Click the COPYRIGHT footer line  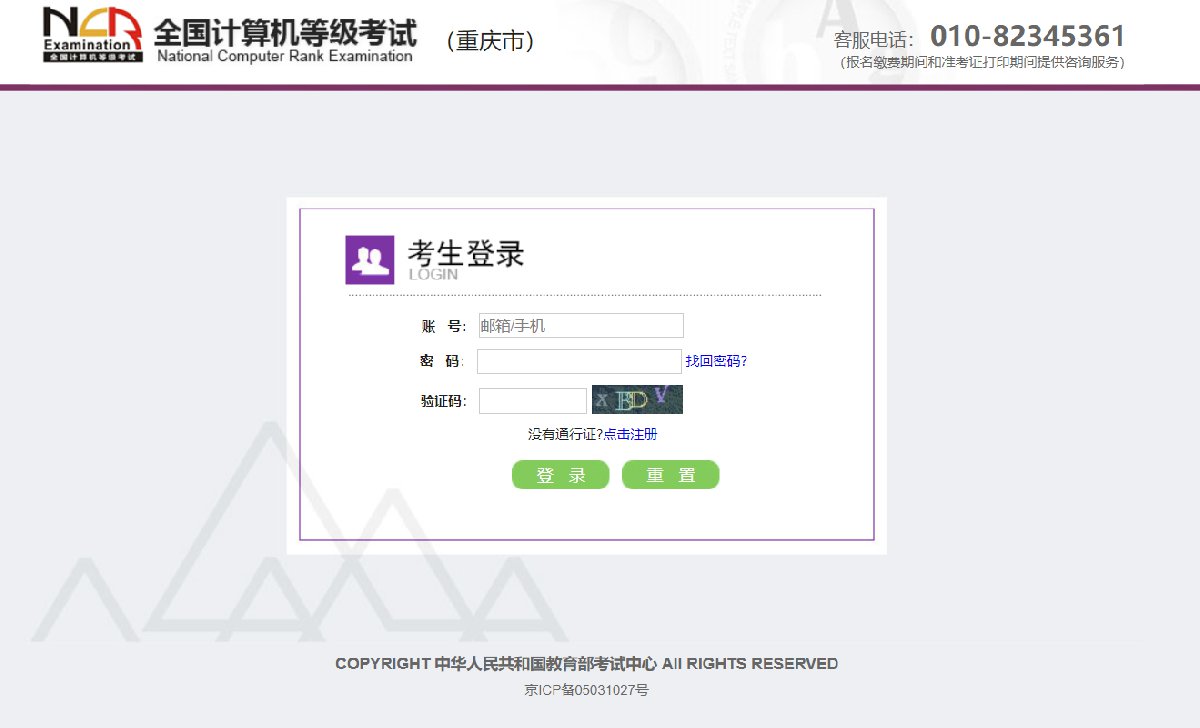click(586, 664)
